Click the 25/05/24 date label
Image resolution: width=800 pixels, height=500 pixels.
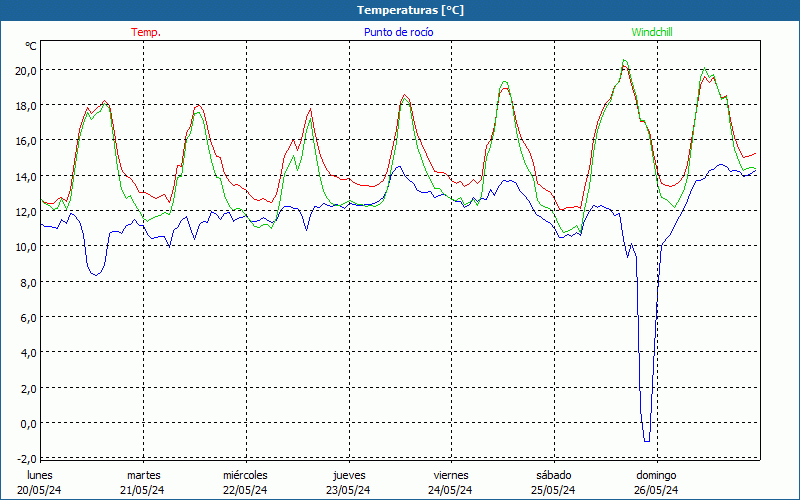(553, 490)
